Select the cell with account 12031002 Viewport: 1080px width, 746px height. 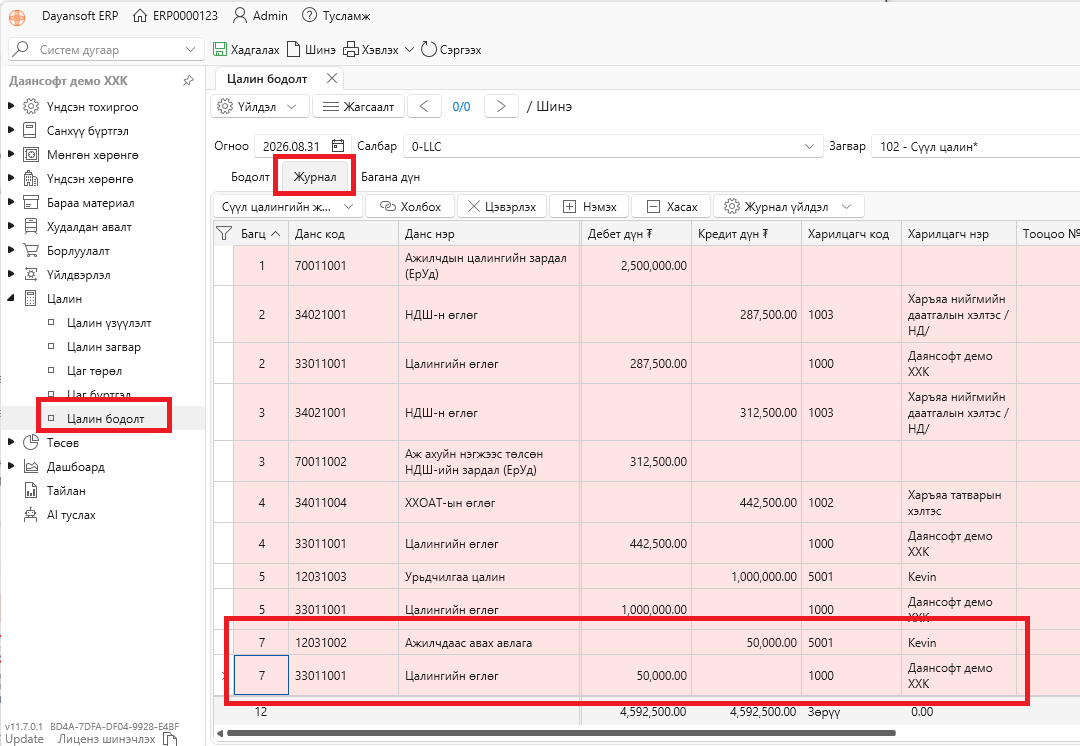pos(343,643)
